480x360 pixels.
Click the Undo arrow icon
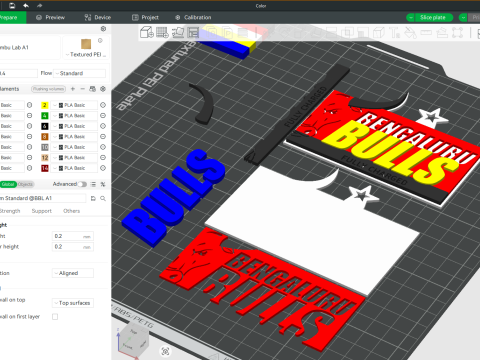click(x=26, y=6)
